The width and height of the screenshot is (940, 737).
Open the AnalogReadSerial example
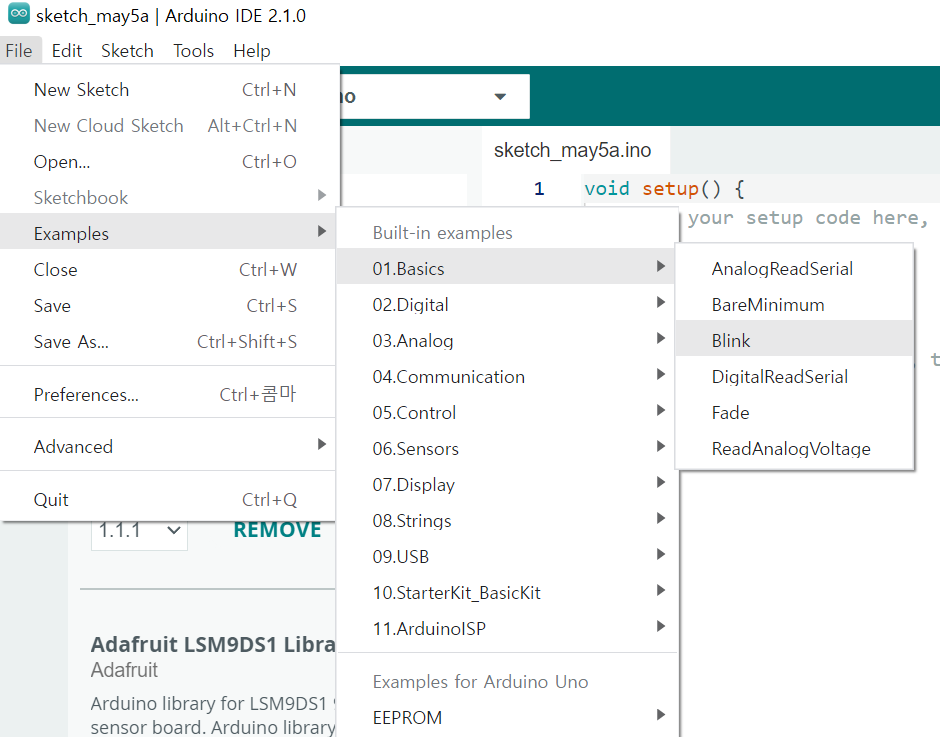pos(794,269)
